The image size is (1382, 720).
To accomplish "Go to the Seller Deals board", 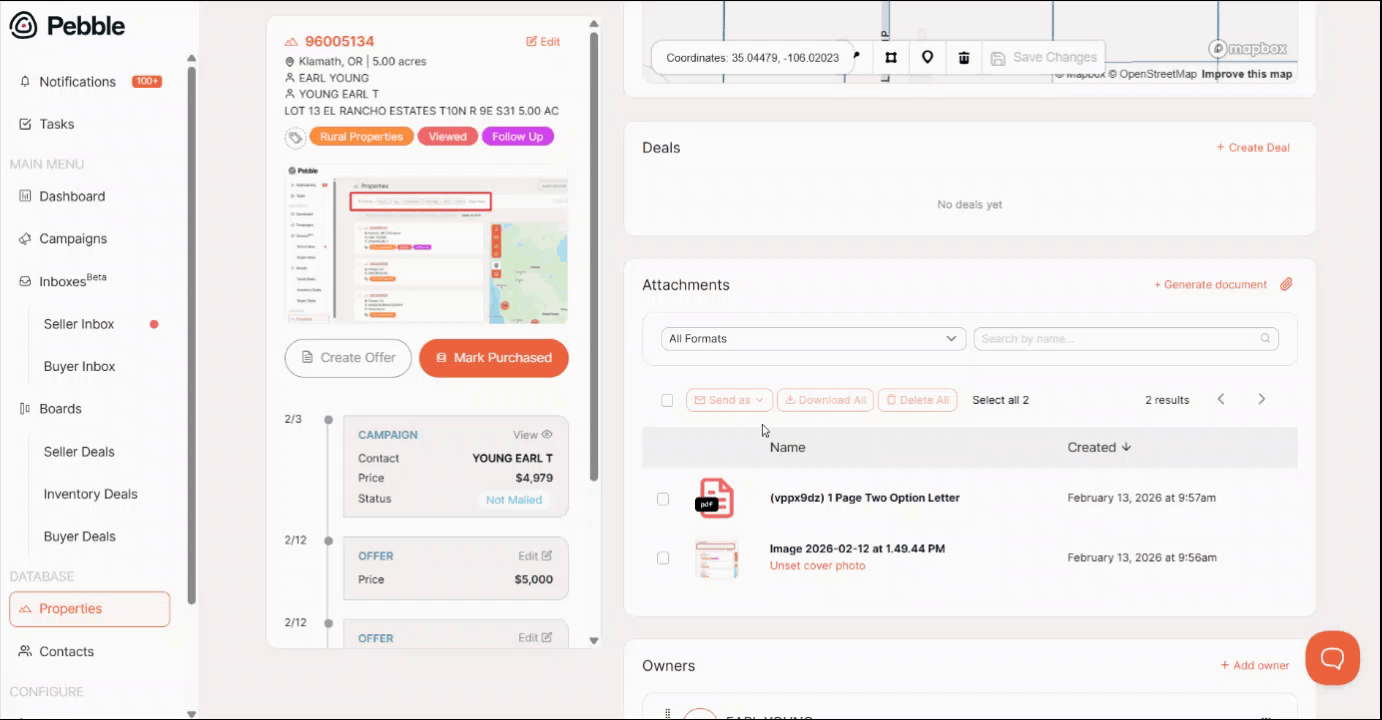I will [x=79, y=452].
